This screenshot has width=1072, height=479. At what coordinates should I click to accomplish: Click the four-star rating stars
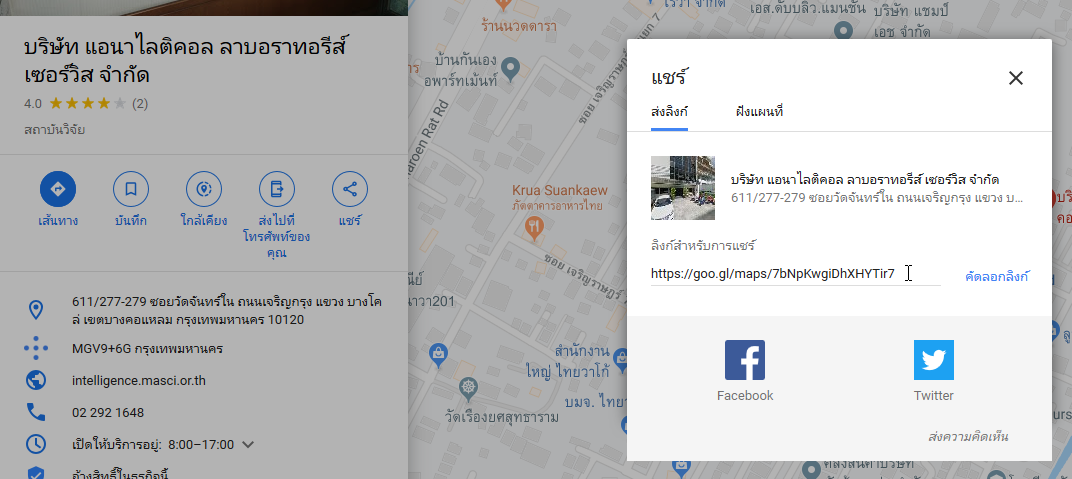[88, 104]
